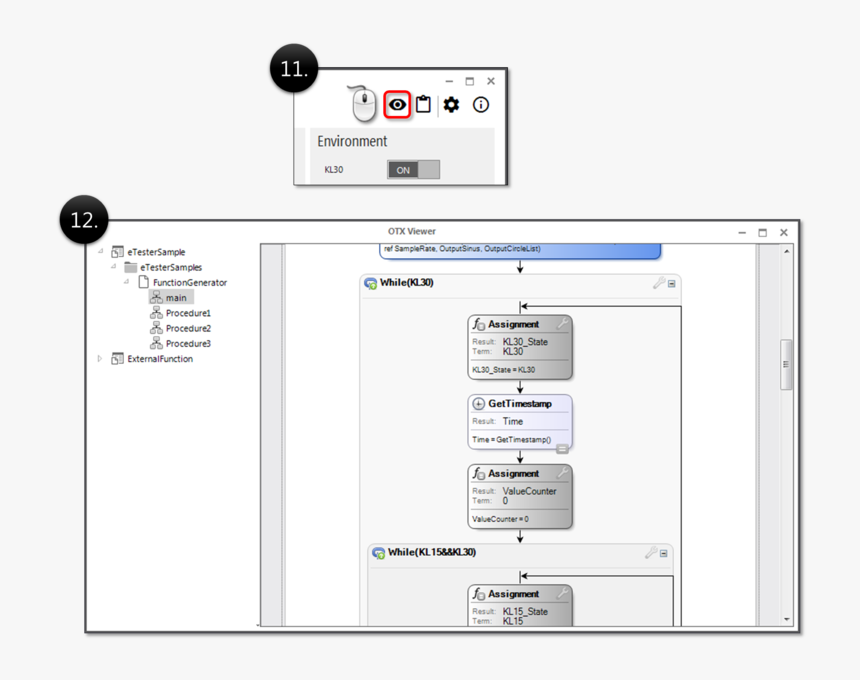Expand the ExternalFunction tree node
The image size is (860, 680).
pos(97,358)
